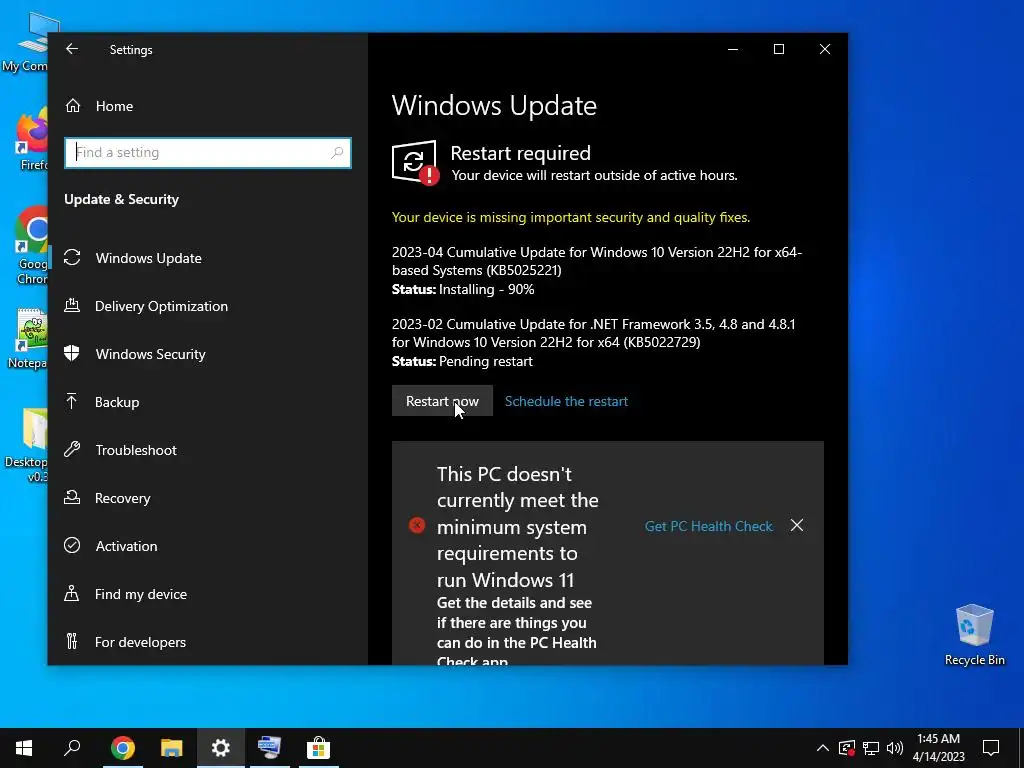Open the Action Center notifications icon
Image resolution: width=1024 pixels, height=768 pixels.
tap(991, 748)
